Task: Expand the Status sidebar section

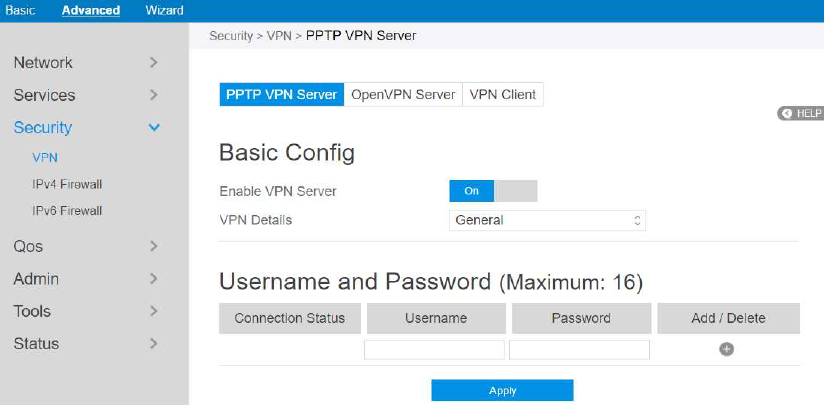Action: 85,343
